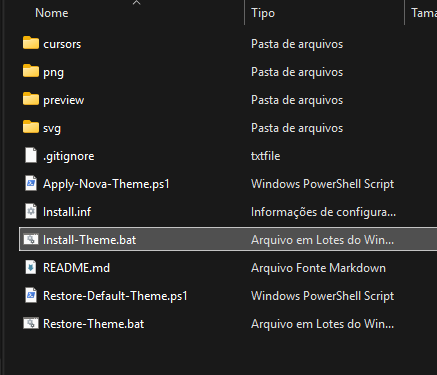Select the Install-Theme.bat file name
Screen dimensions: 437x375
click(90, 240)
